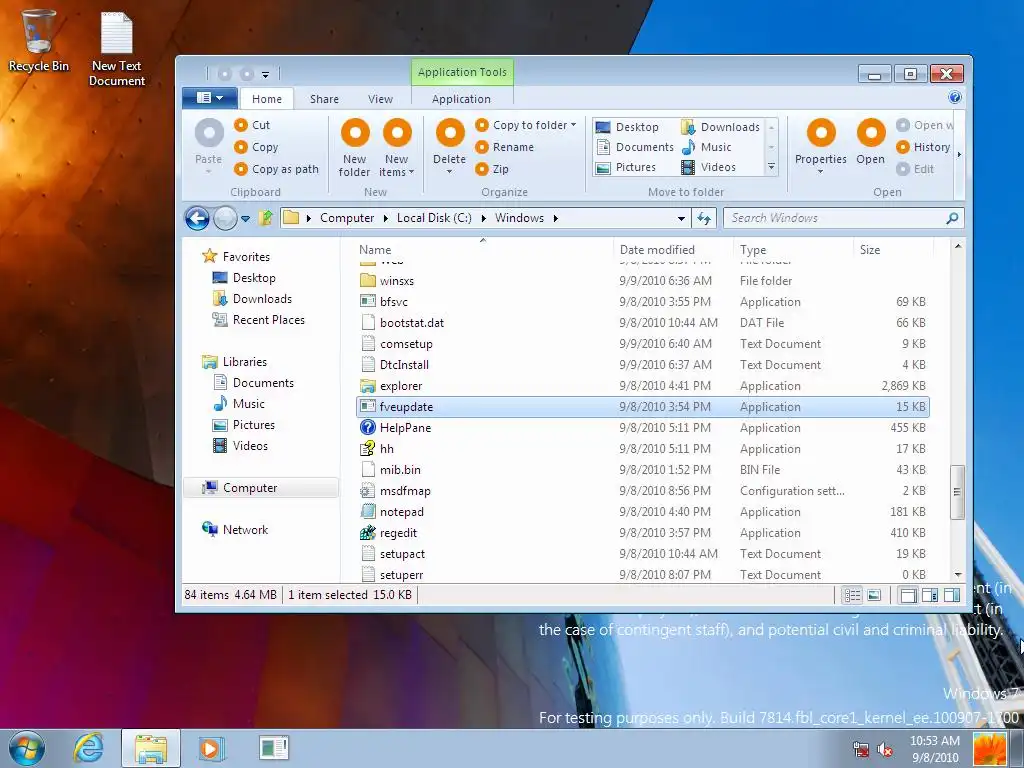Screen dimensions: 1024x768
Task: Click Copy as path in Clipboard group
Action: 276,169
